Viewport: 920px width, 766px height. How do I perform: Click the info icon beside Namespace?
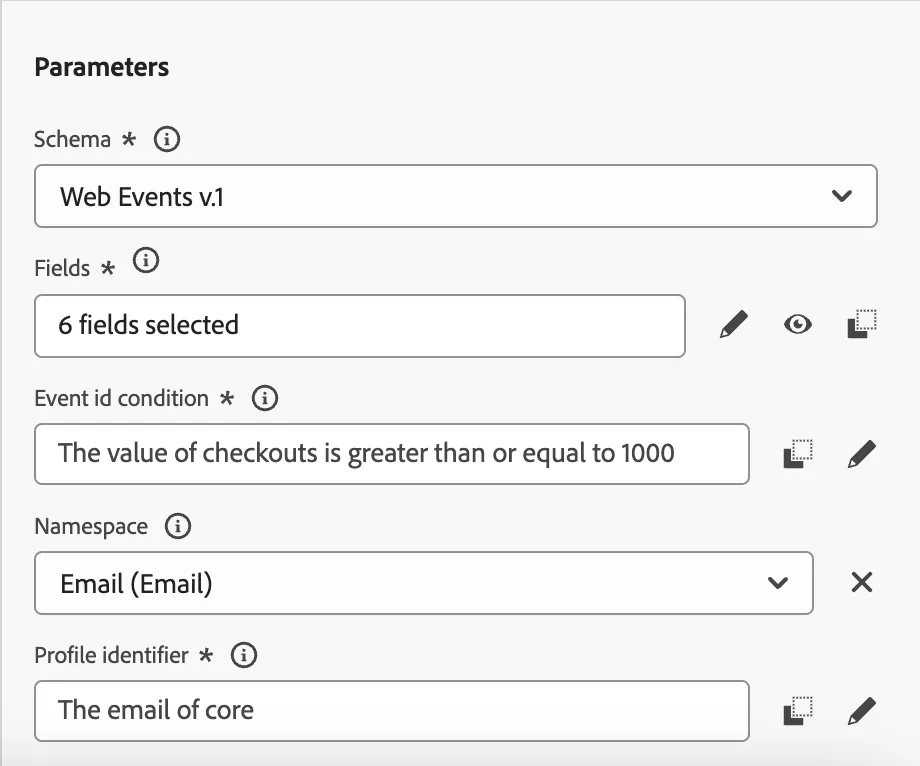tap(178, 526)
